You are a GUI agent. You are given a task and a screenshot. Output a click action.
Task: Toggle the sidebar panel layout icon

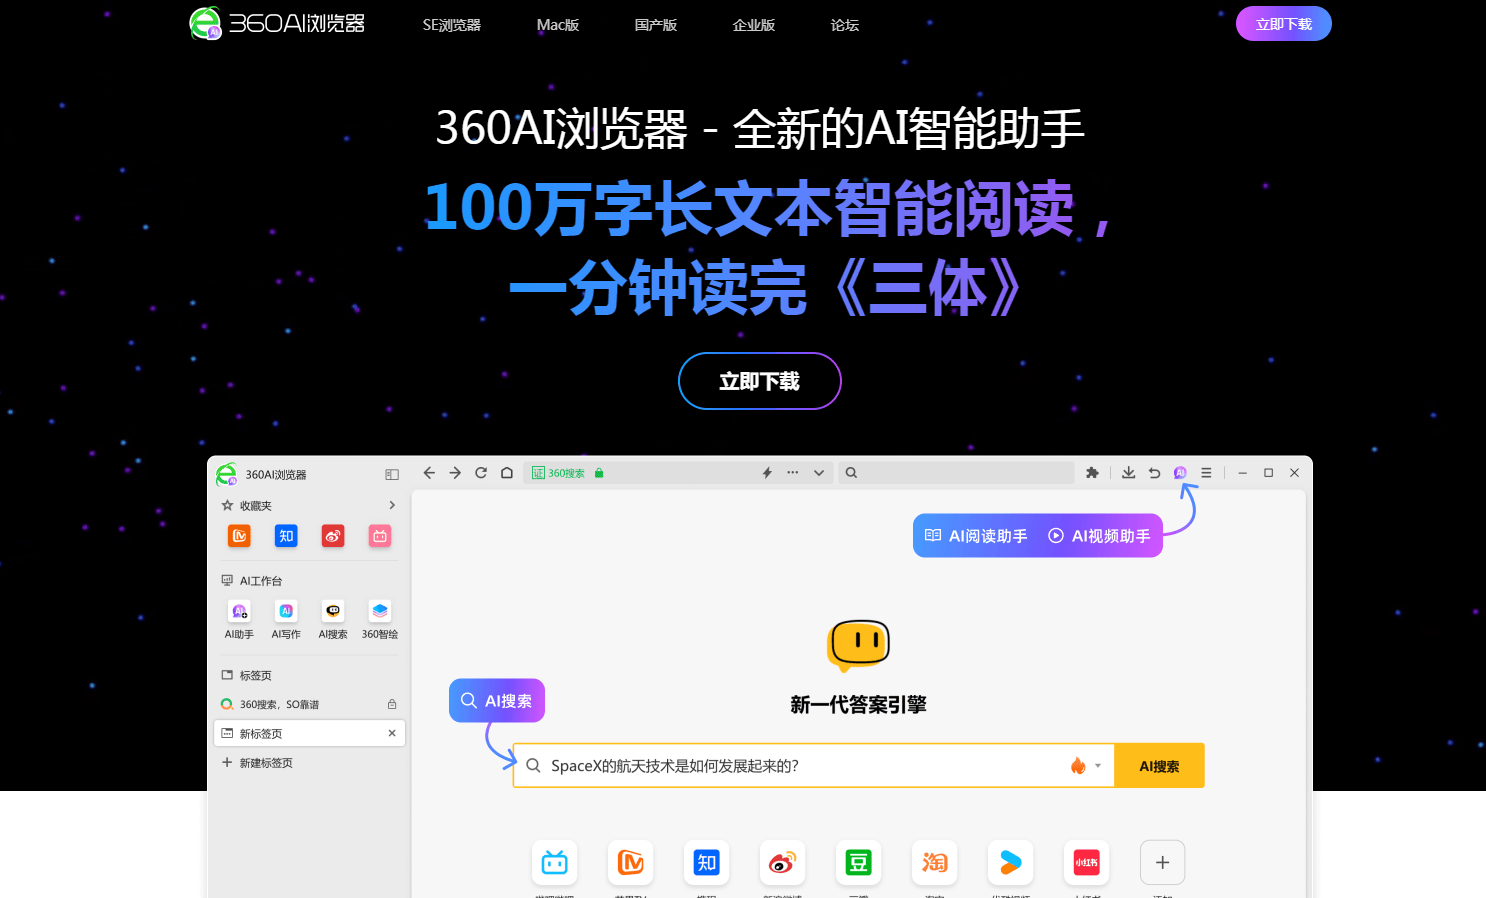click(391, 473)
